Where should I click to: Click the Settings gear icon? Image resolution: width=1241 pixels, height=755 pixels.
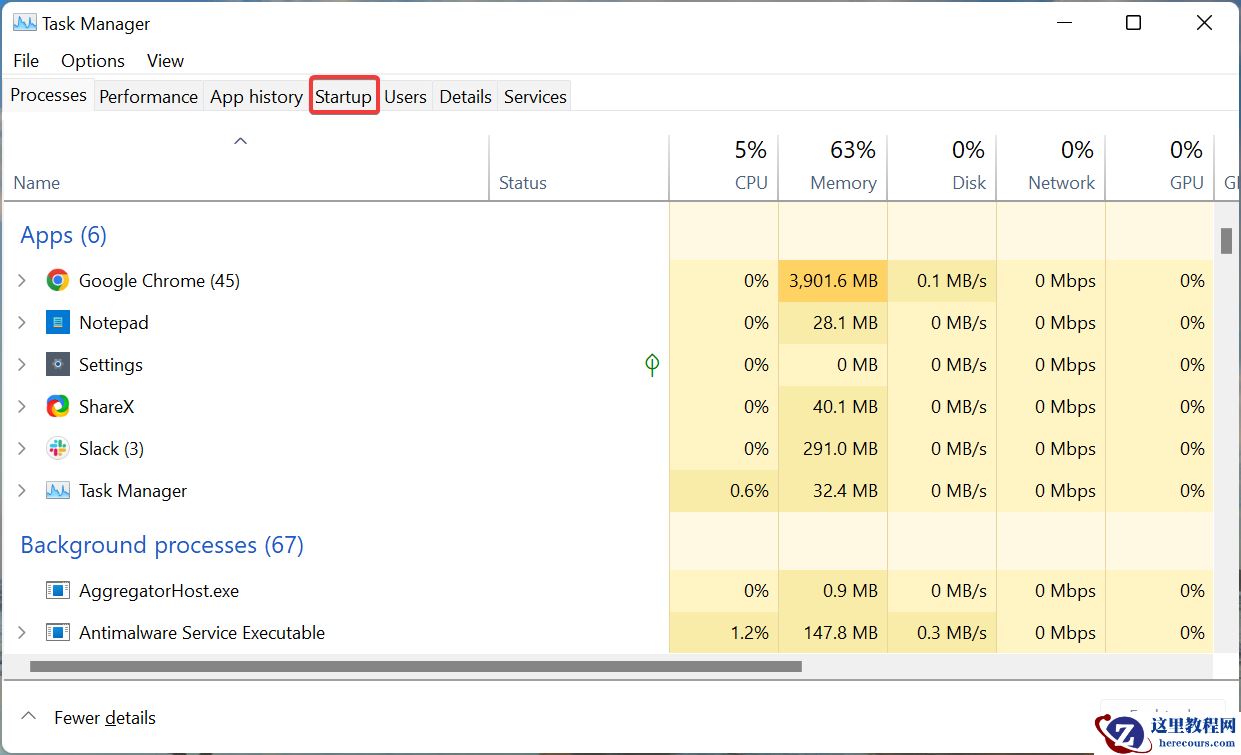coord(58,365)
